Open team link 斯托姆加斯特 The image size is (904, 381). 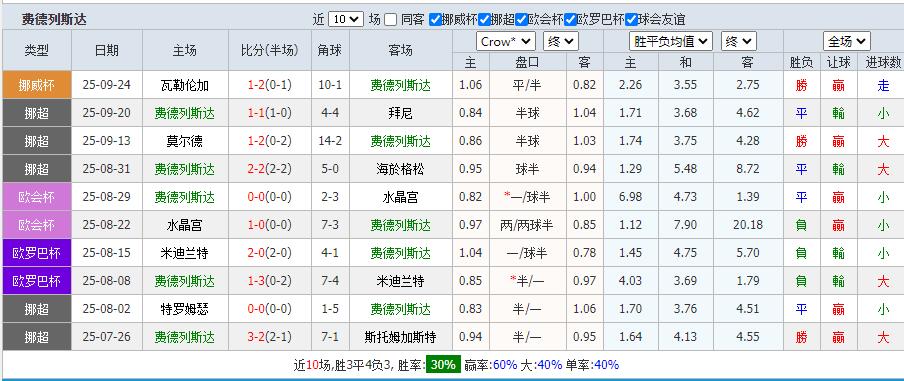point(400,337)
